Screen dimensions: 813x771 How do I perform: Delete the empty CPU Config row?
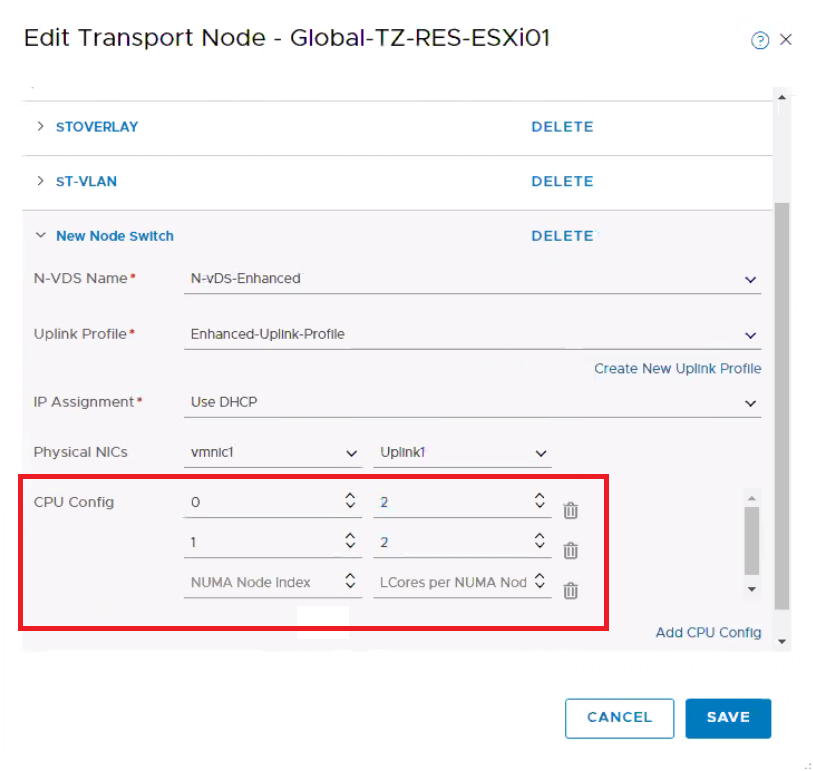(x=570, y=590)
